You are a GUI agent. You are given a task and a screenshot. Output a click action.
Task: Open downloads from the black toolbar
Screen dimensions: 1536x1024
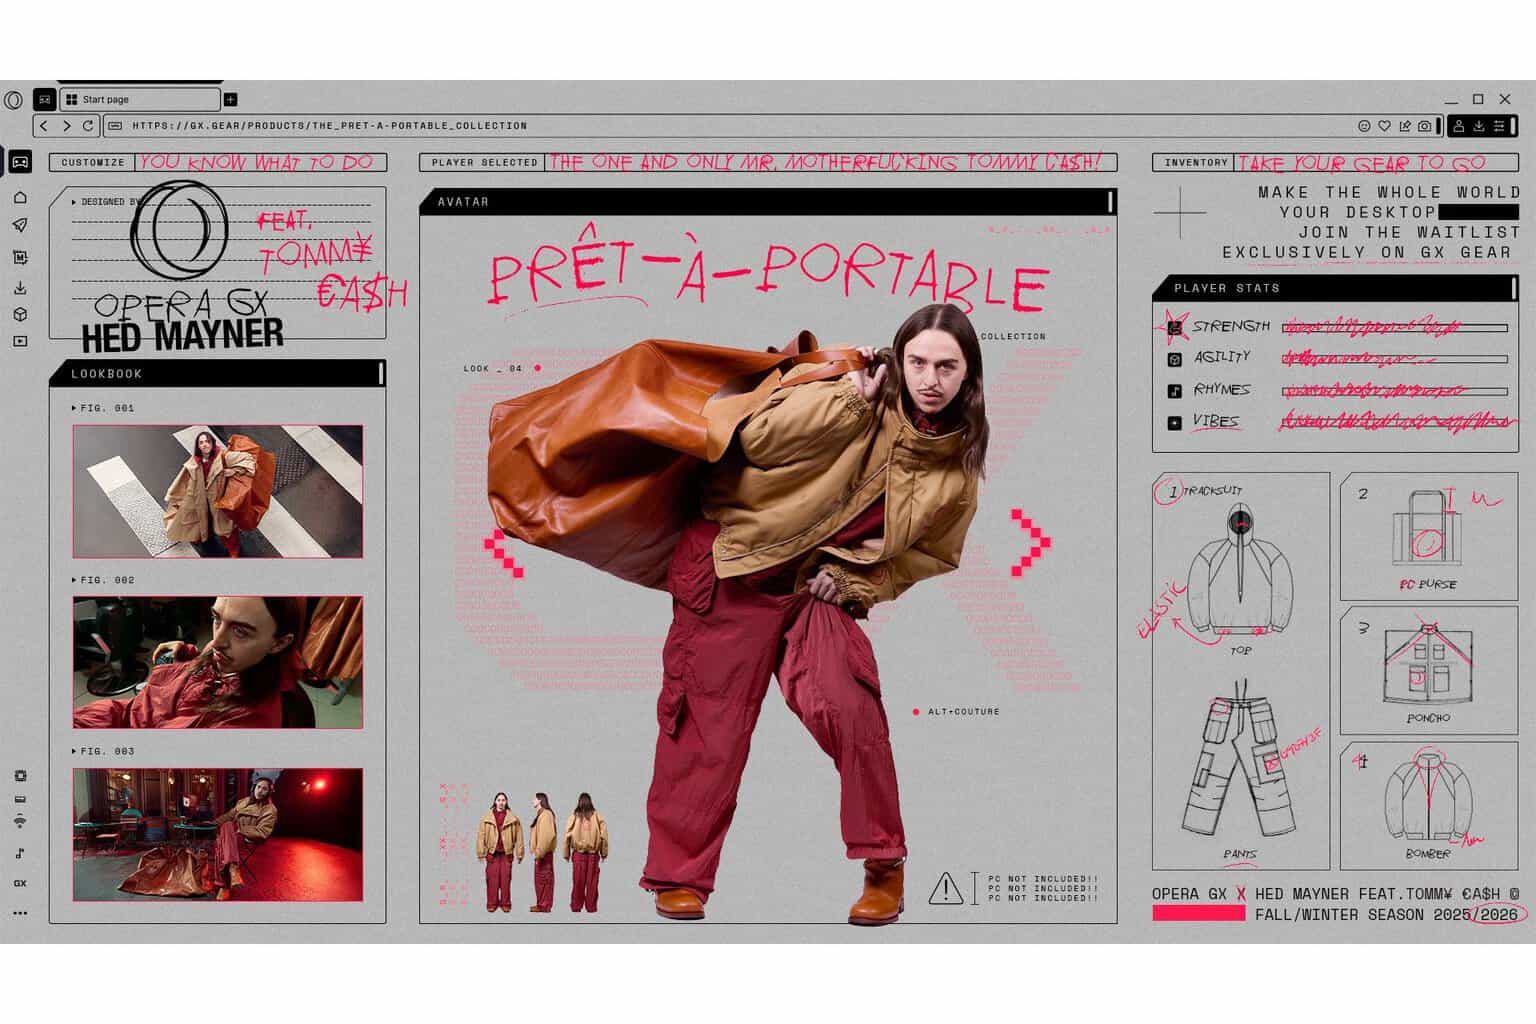click(x=1479, y=126)
